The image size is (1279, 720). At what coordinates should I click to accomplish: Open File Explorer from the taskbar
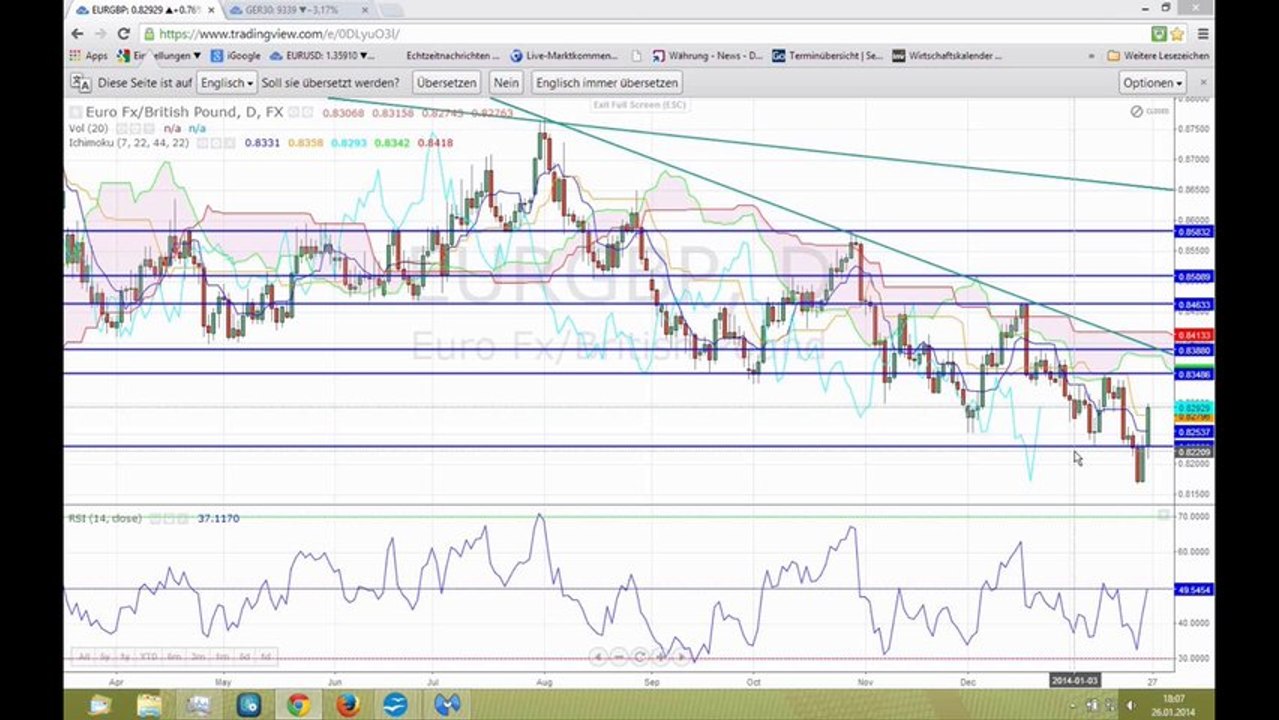pos(149,705)
